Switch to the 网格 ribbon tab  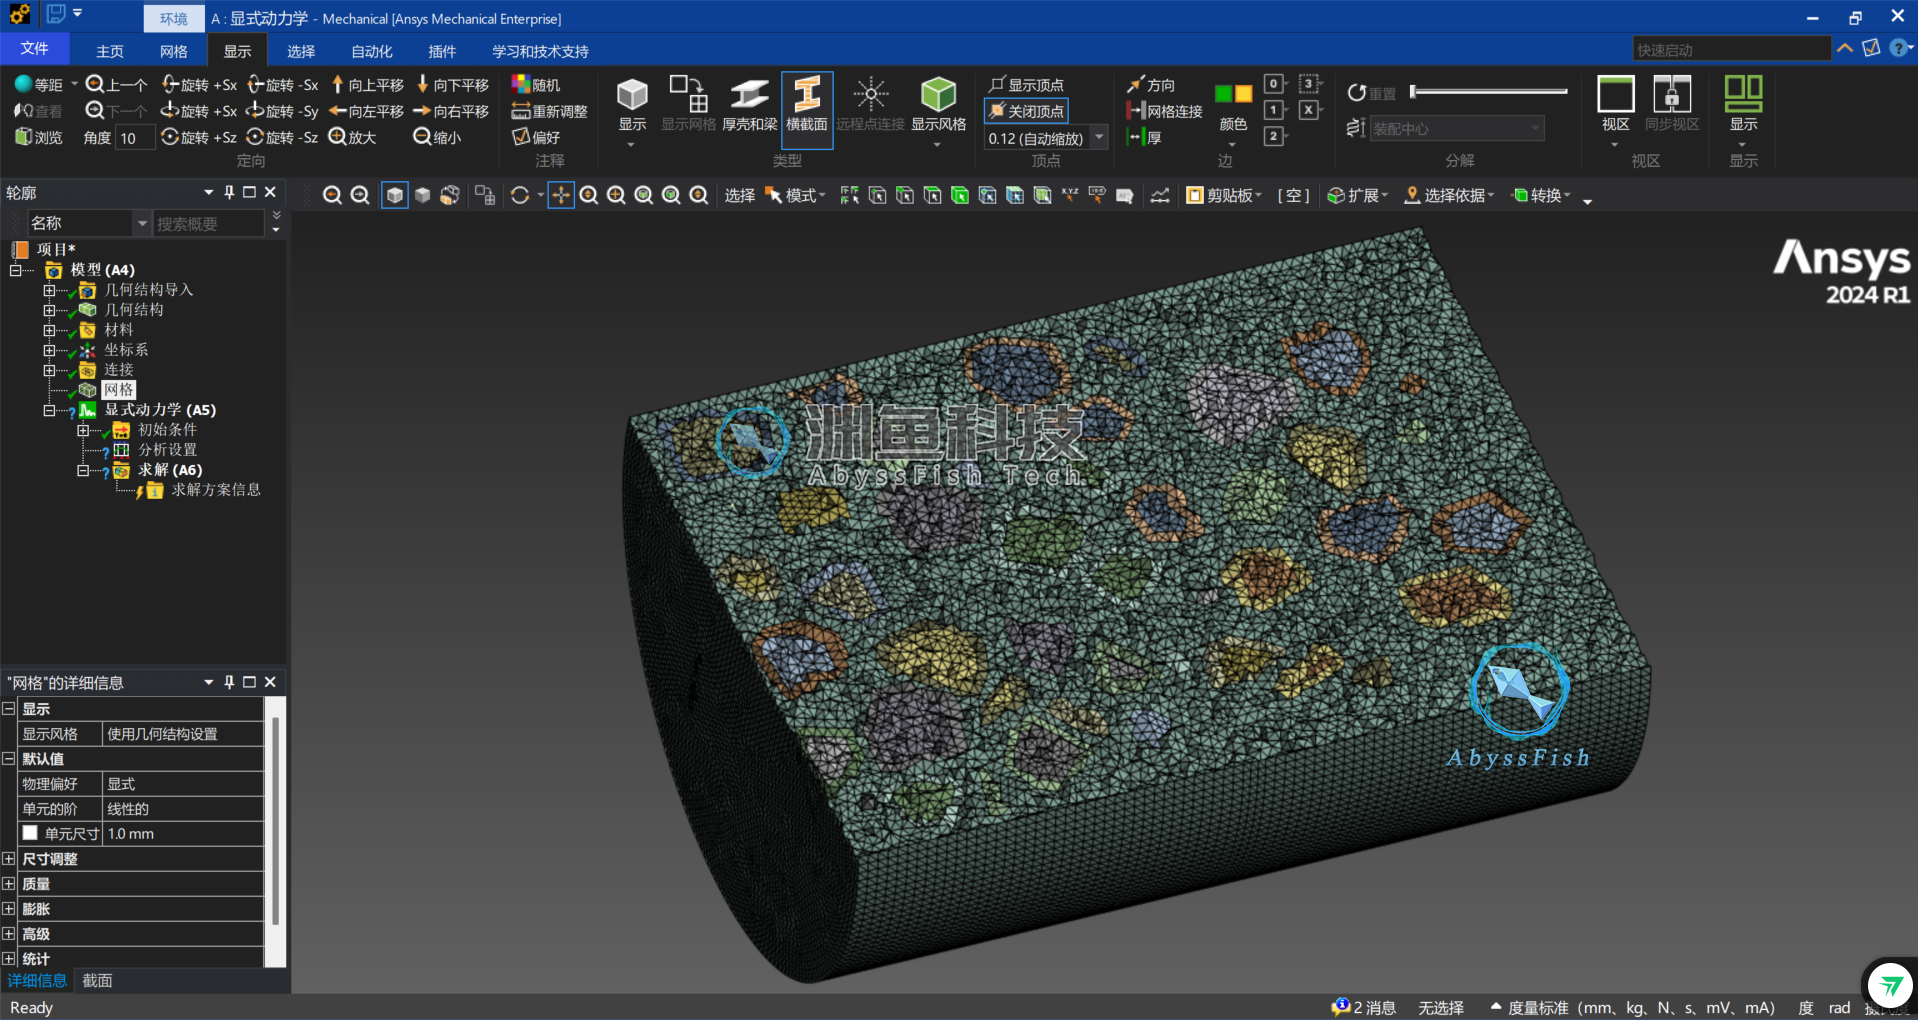(x=173, y=51)
